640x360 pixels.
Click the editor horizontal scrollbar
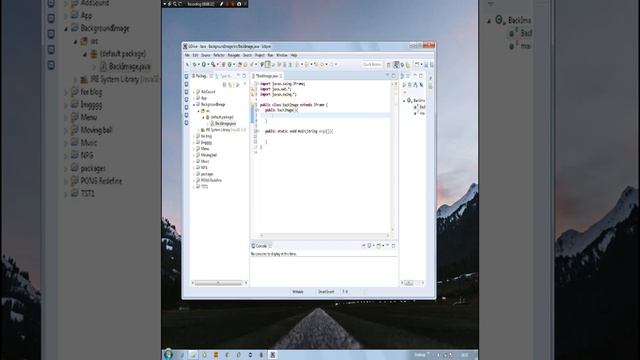click(x=324, y=236)
